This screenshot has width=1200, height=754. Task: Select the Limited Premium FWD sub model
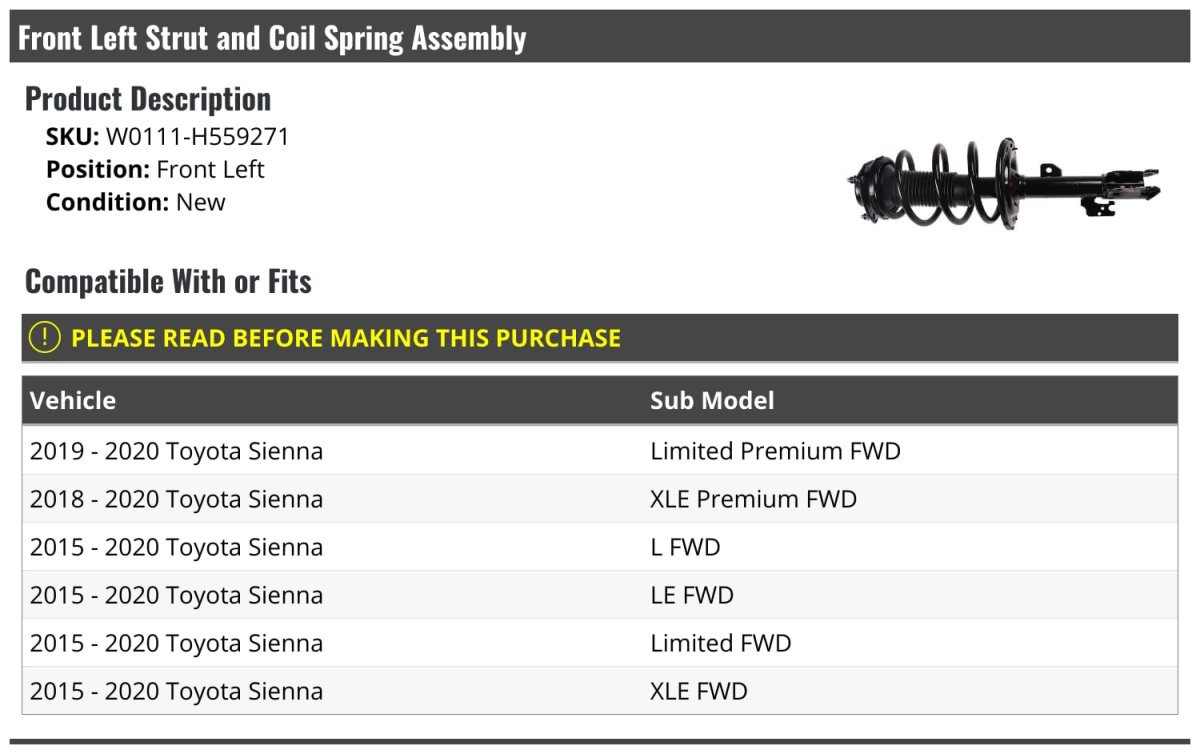775,451
